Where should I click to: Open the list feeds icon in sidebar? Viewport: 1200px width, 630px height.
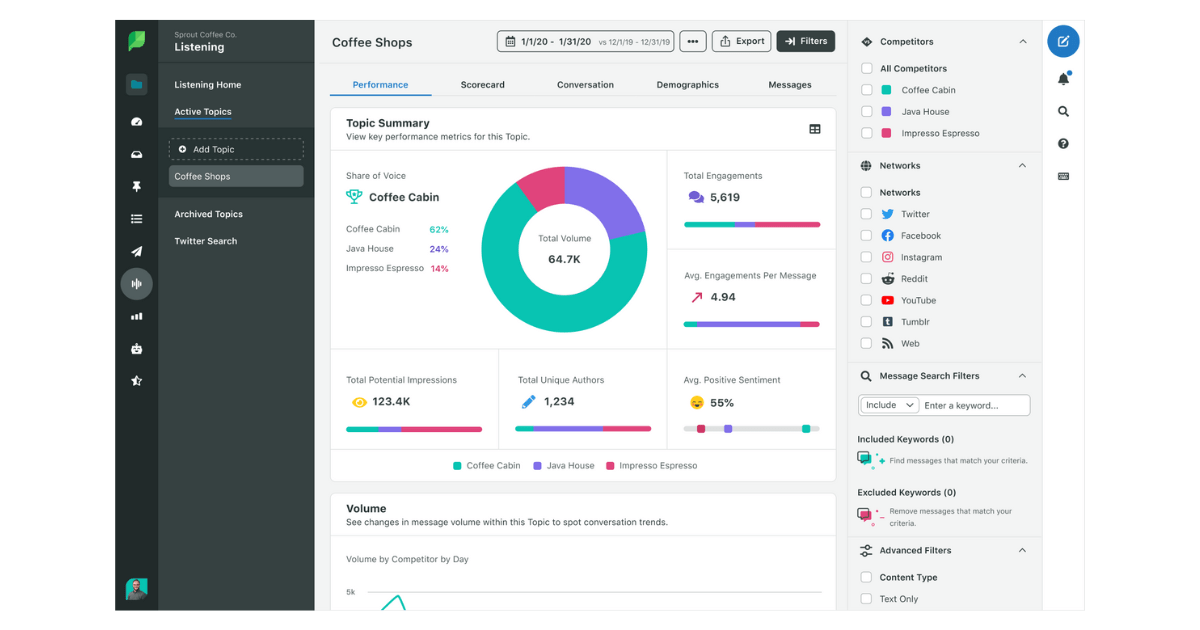point(137,219)
